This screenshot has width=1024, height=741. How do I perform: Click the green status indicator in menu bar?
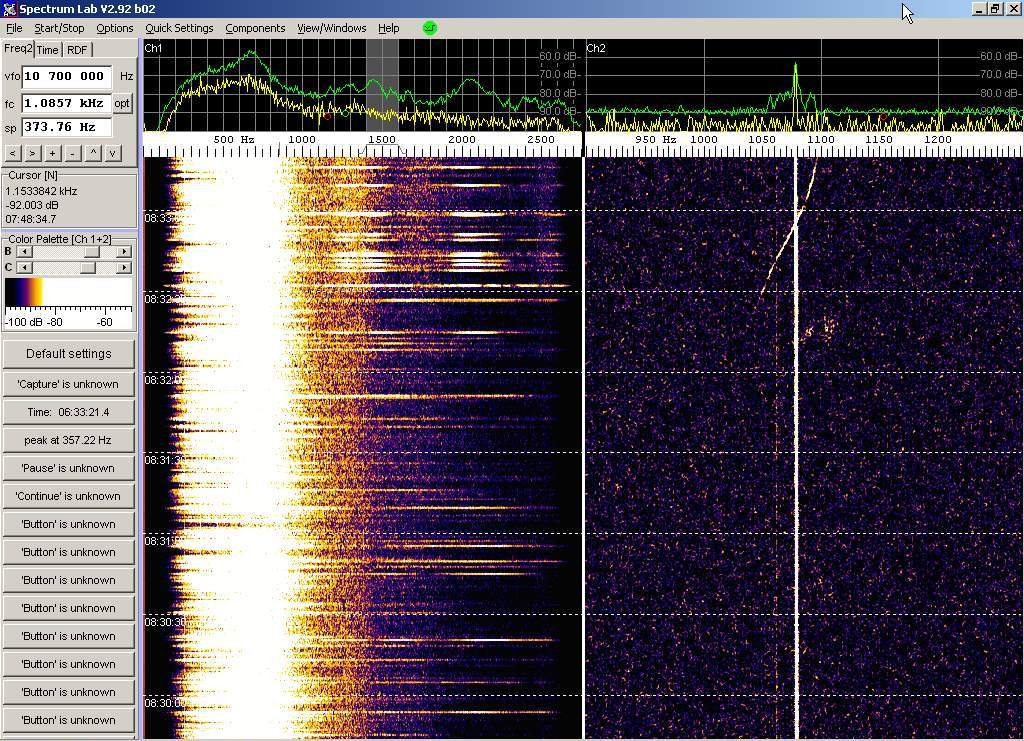click(x=430, y=28)
